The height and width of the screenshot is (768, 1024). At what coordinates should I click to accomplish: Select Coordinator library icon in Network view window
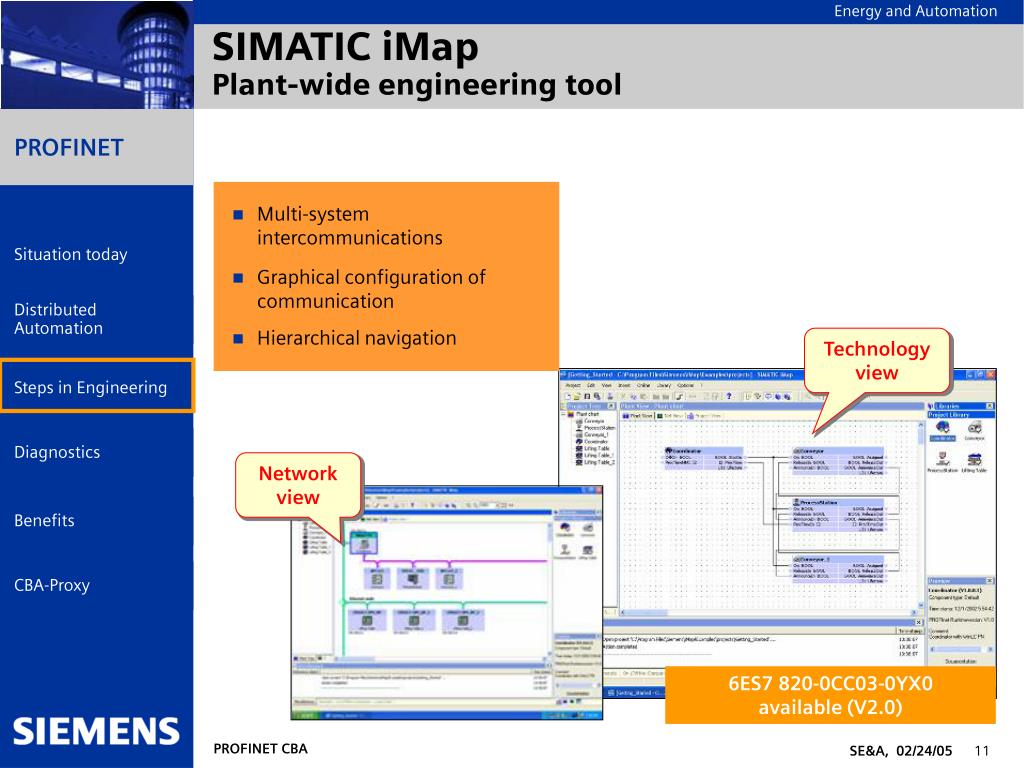[565, 530]
